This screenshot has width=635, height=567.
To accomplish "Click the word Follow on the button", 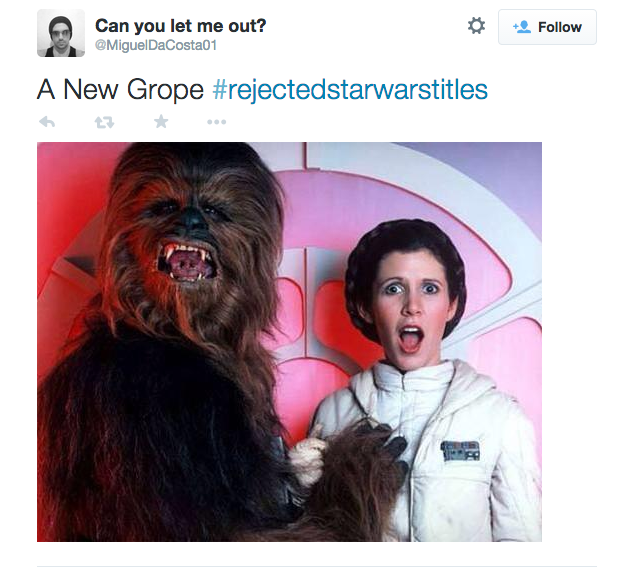I will [x=560, y=27].
